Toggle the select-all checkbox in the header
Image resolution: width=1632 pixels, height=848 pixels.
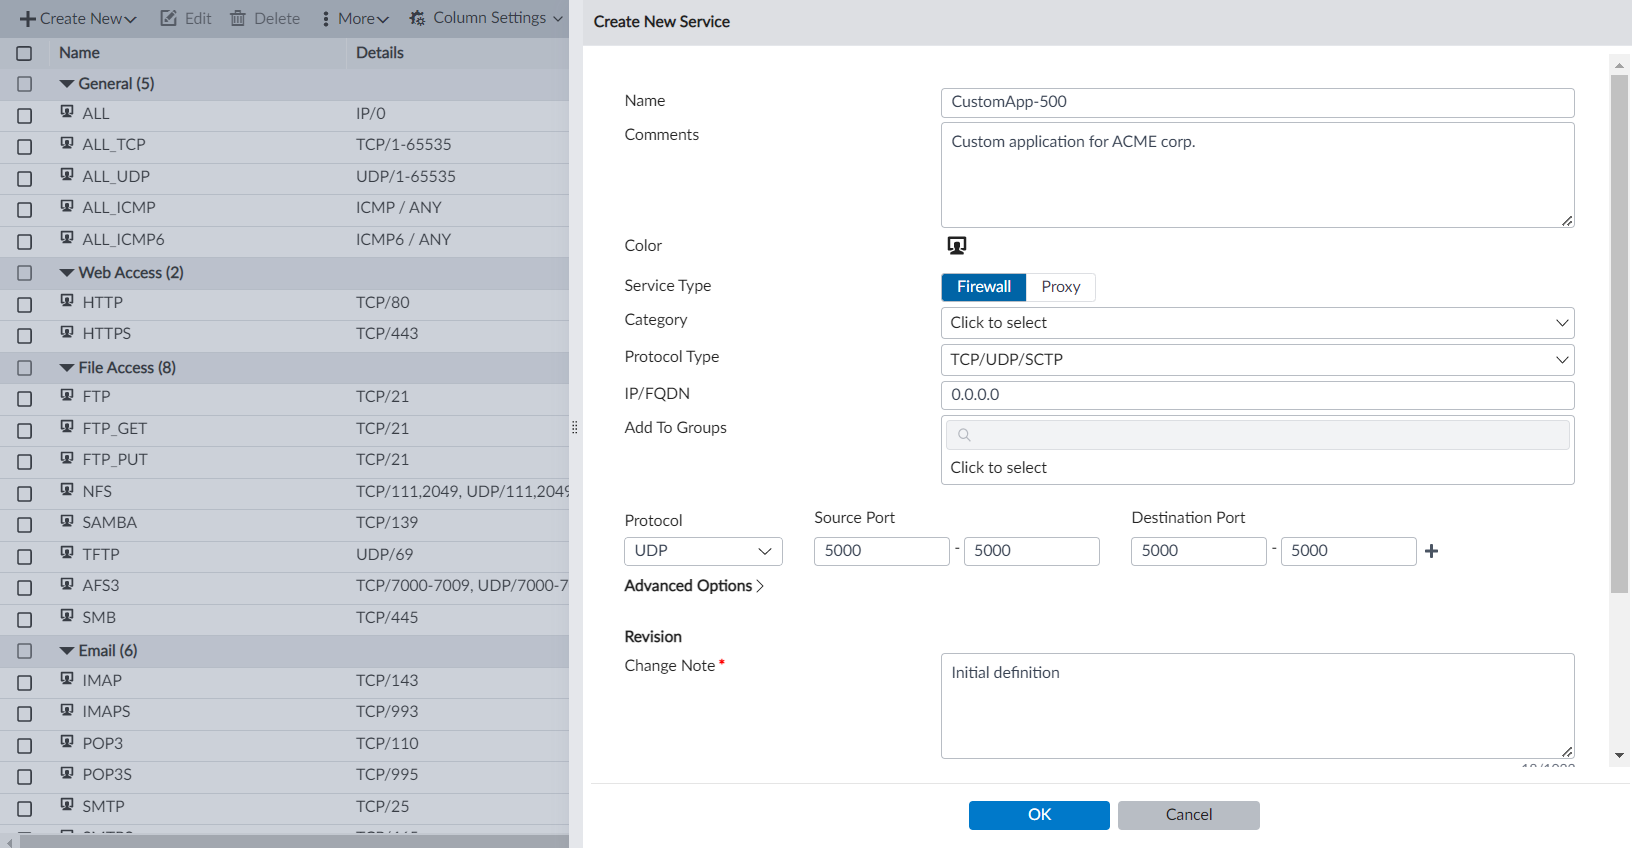pyautogui.click(x=25, y=53)
